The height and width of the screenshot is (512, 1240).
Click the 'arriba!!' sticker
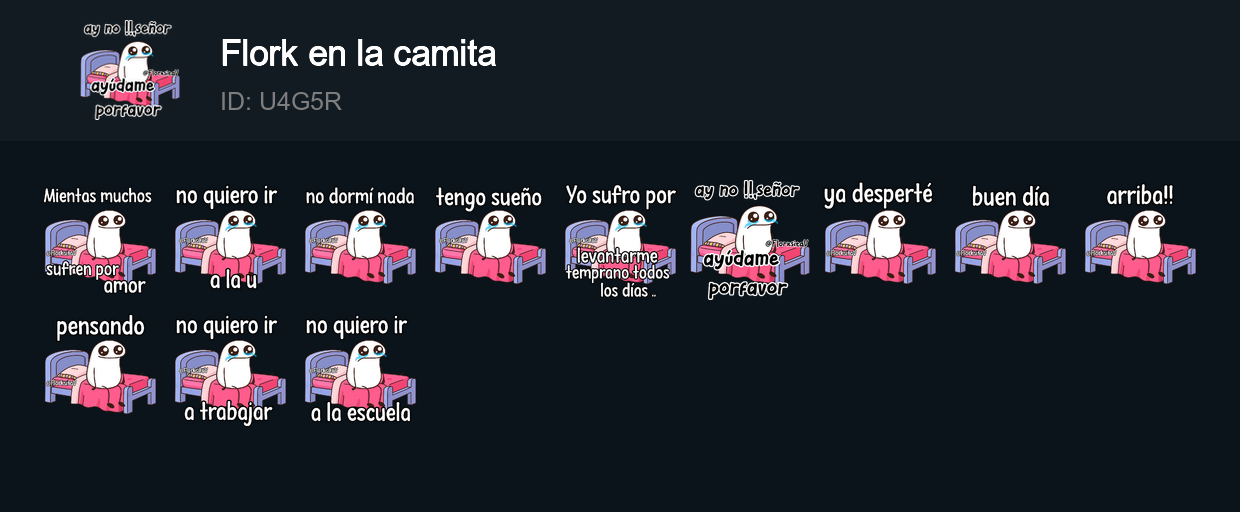[1140, 234]
